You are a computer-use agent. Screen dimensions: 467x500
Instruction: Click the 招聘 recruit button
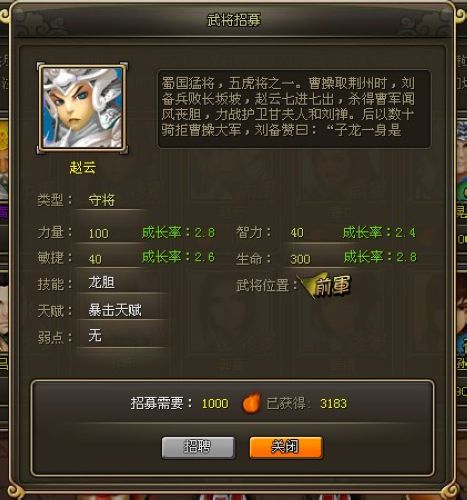pos(198,447)
